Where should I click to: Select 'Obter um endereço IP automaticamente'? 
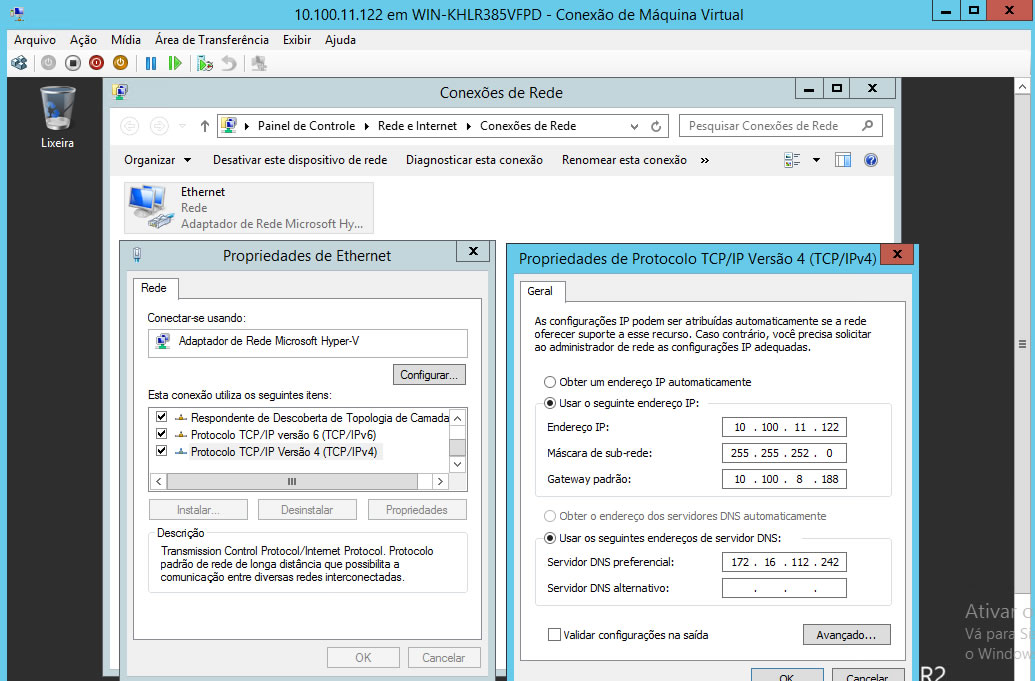coord(552,381)
